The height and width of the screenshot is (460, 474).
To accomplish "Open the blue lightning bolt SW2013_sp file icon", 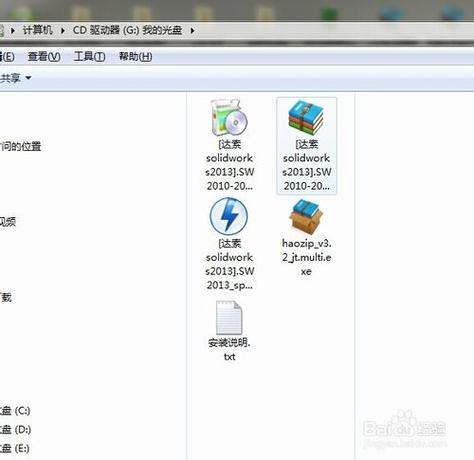I will click(x=229, y=216).
